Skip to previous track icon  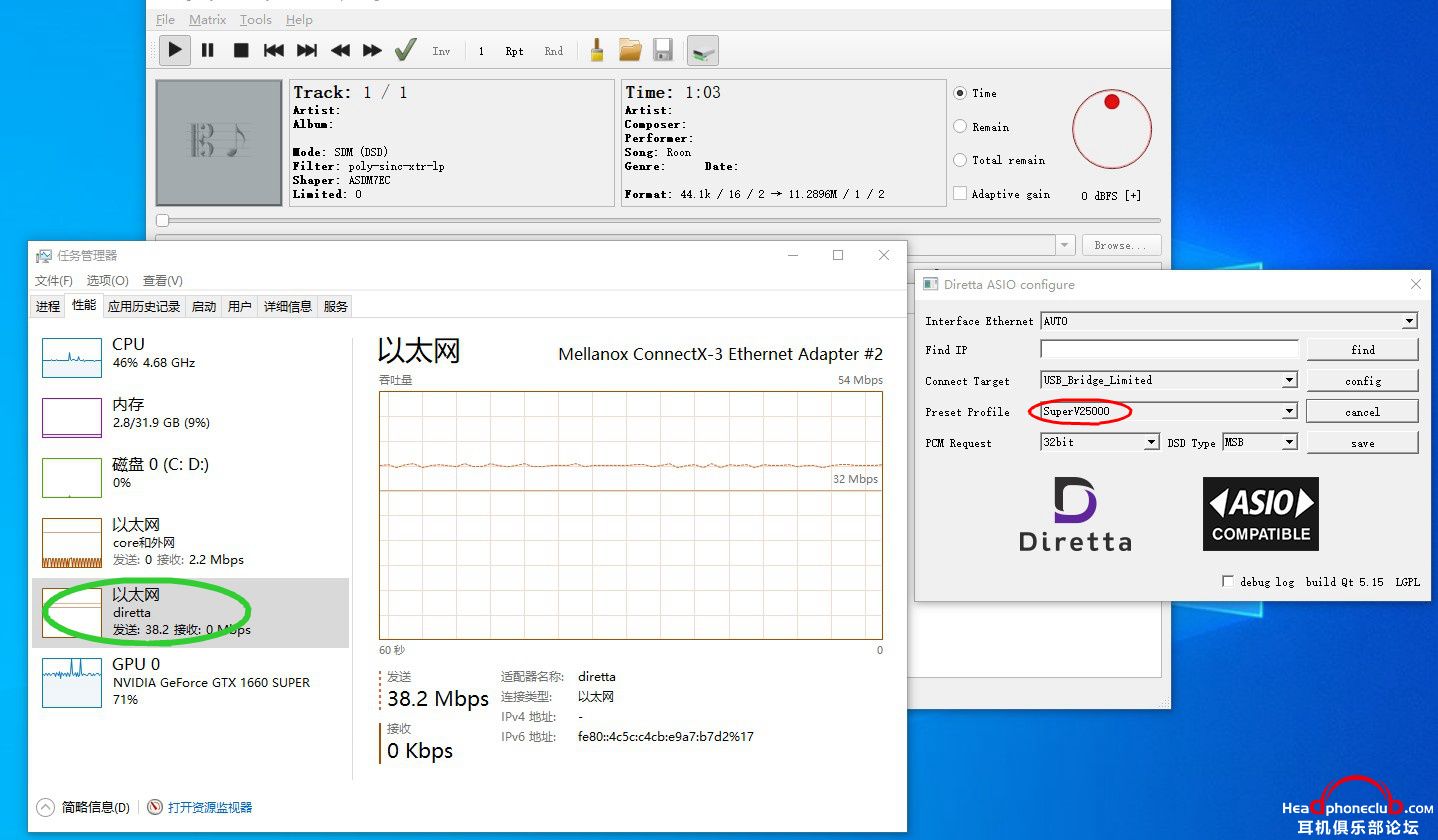point(274,50)
